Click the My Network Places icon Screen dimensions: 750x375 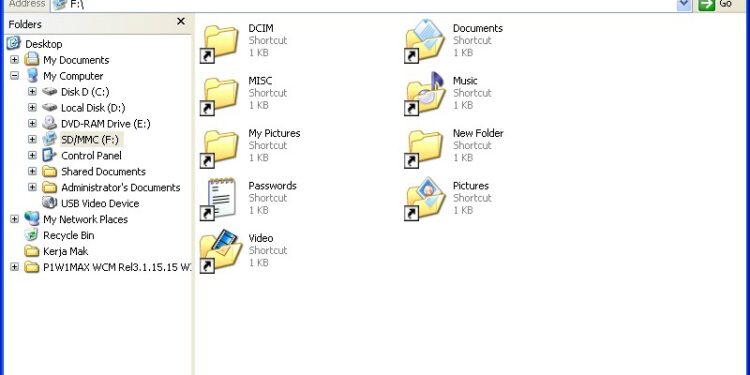coord(32,219)
